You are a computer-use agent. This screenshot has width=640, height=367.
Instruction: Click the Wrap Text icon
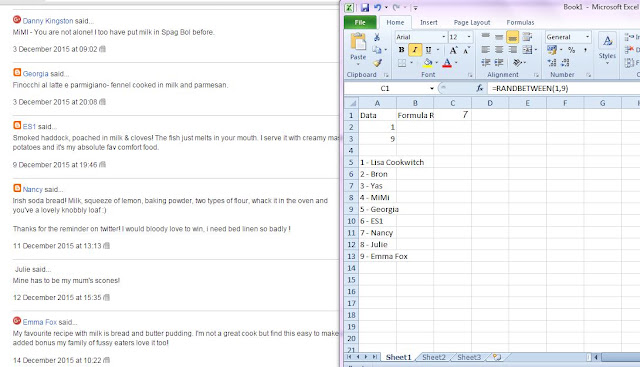[527, 37]
